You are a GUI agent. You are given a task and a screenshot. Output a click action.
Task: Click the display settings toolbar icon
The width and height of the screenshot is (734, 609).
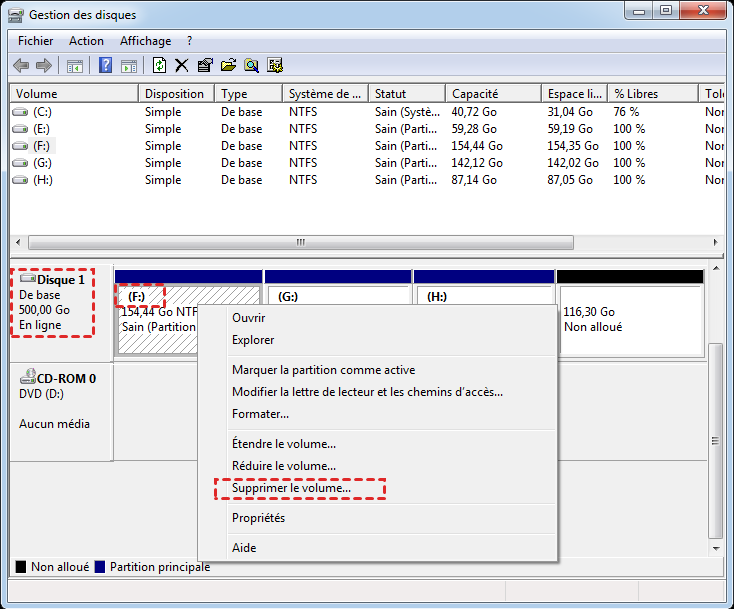(275, 65)
